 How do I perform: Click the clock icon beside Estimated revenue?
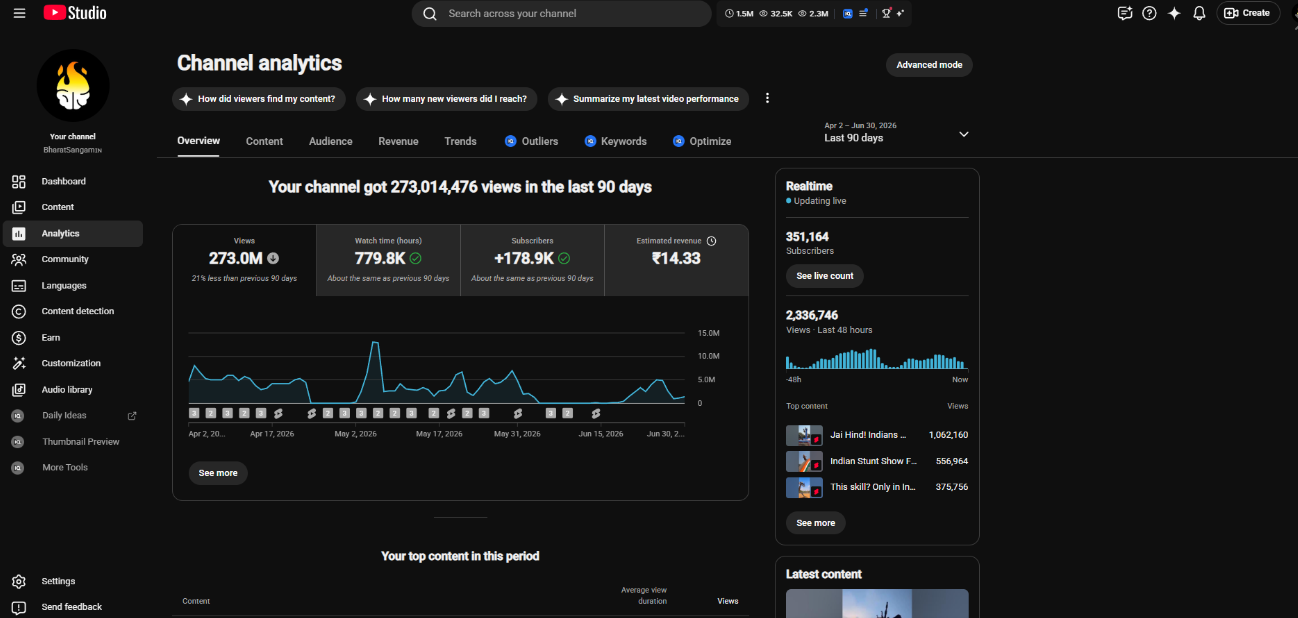pos(712,241)
